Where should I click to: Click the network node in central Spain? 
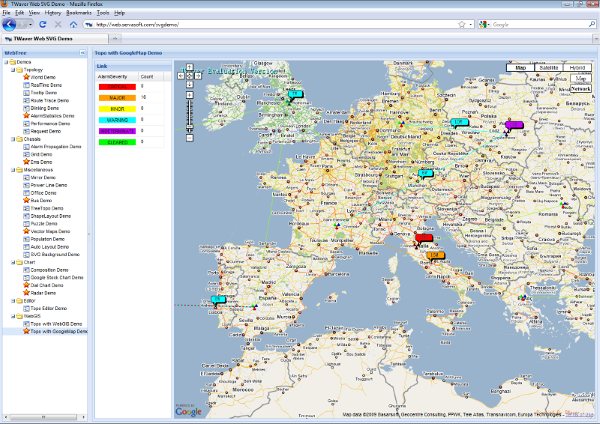coord(254,307)
